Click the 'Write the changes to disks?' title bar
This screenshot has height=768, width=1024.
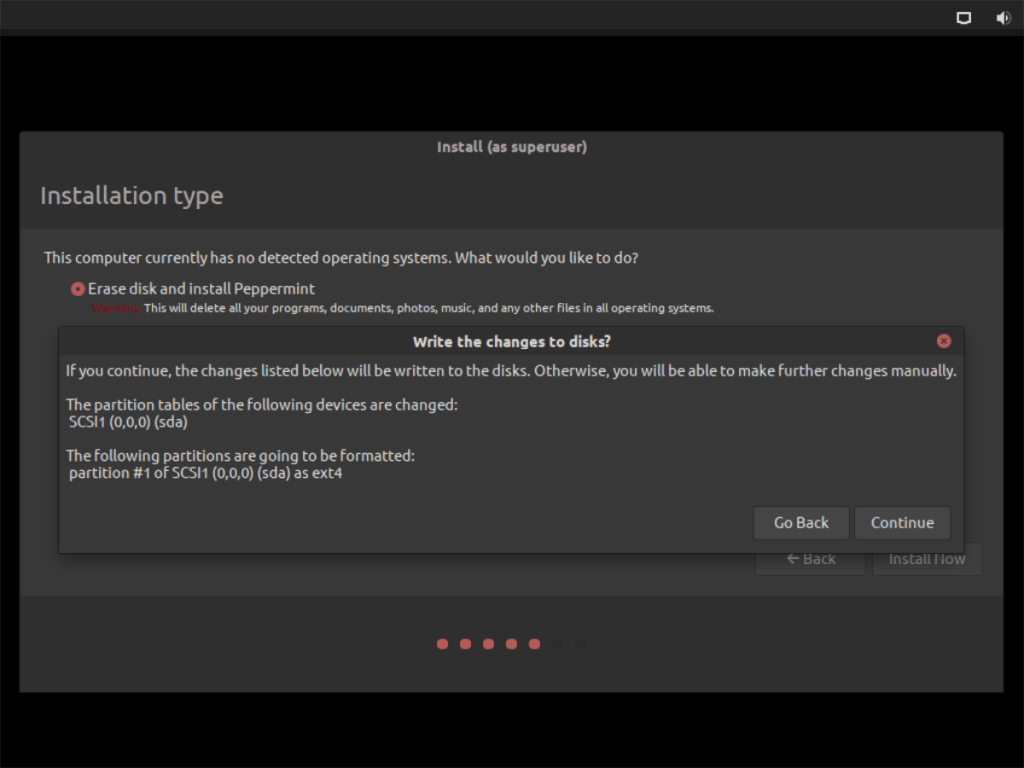click(511, 342)
